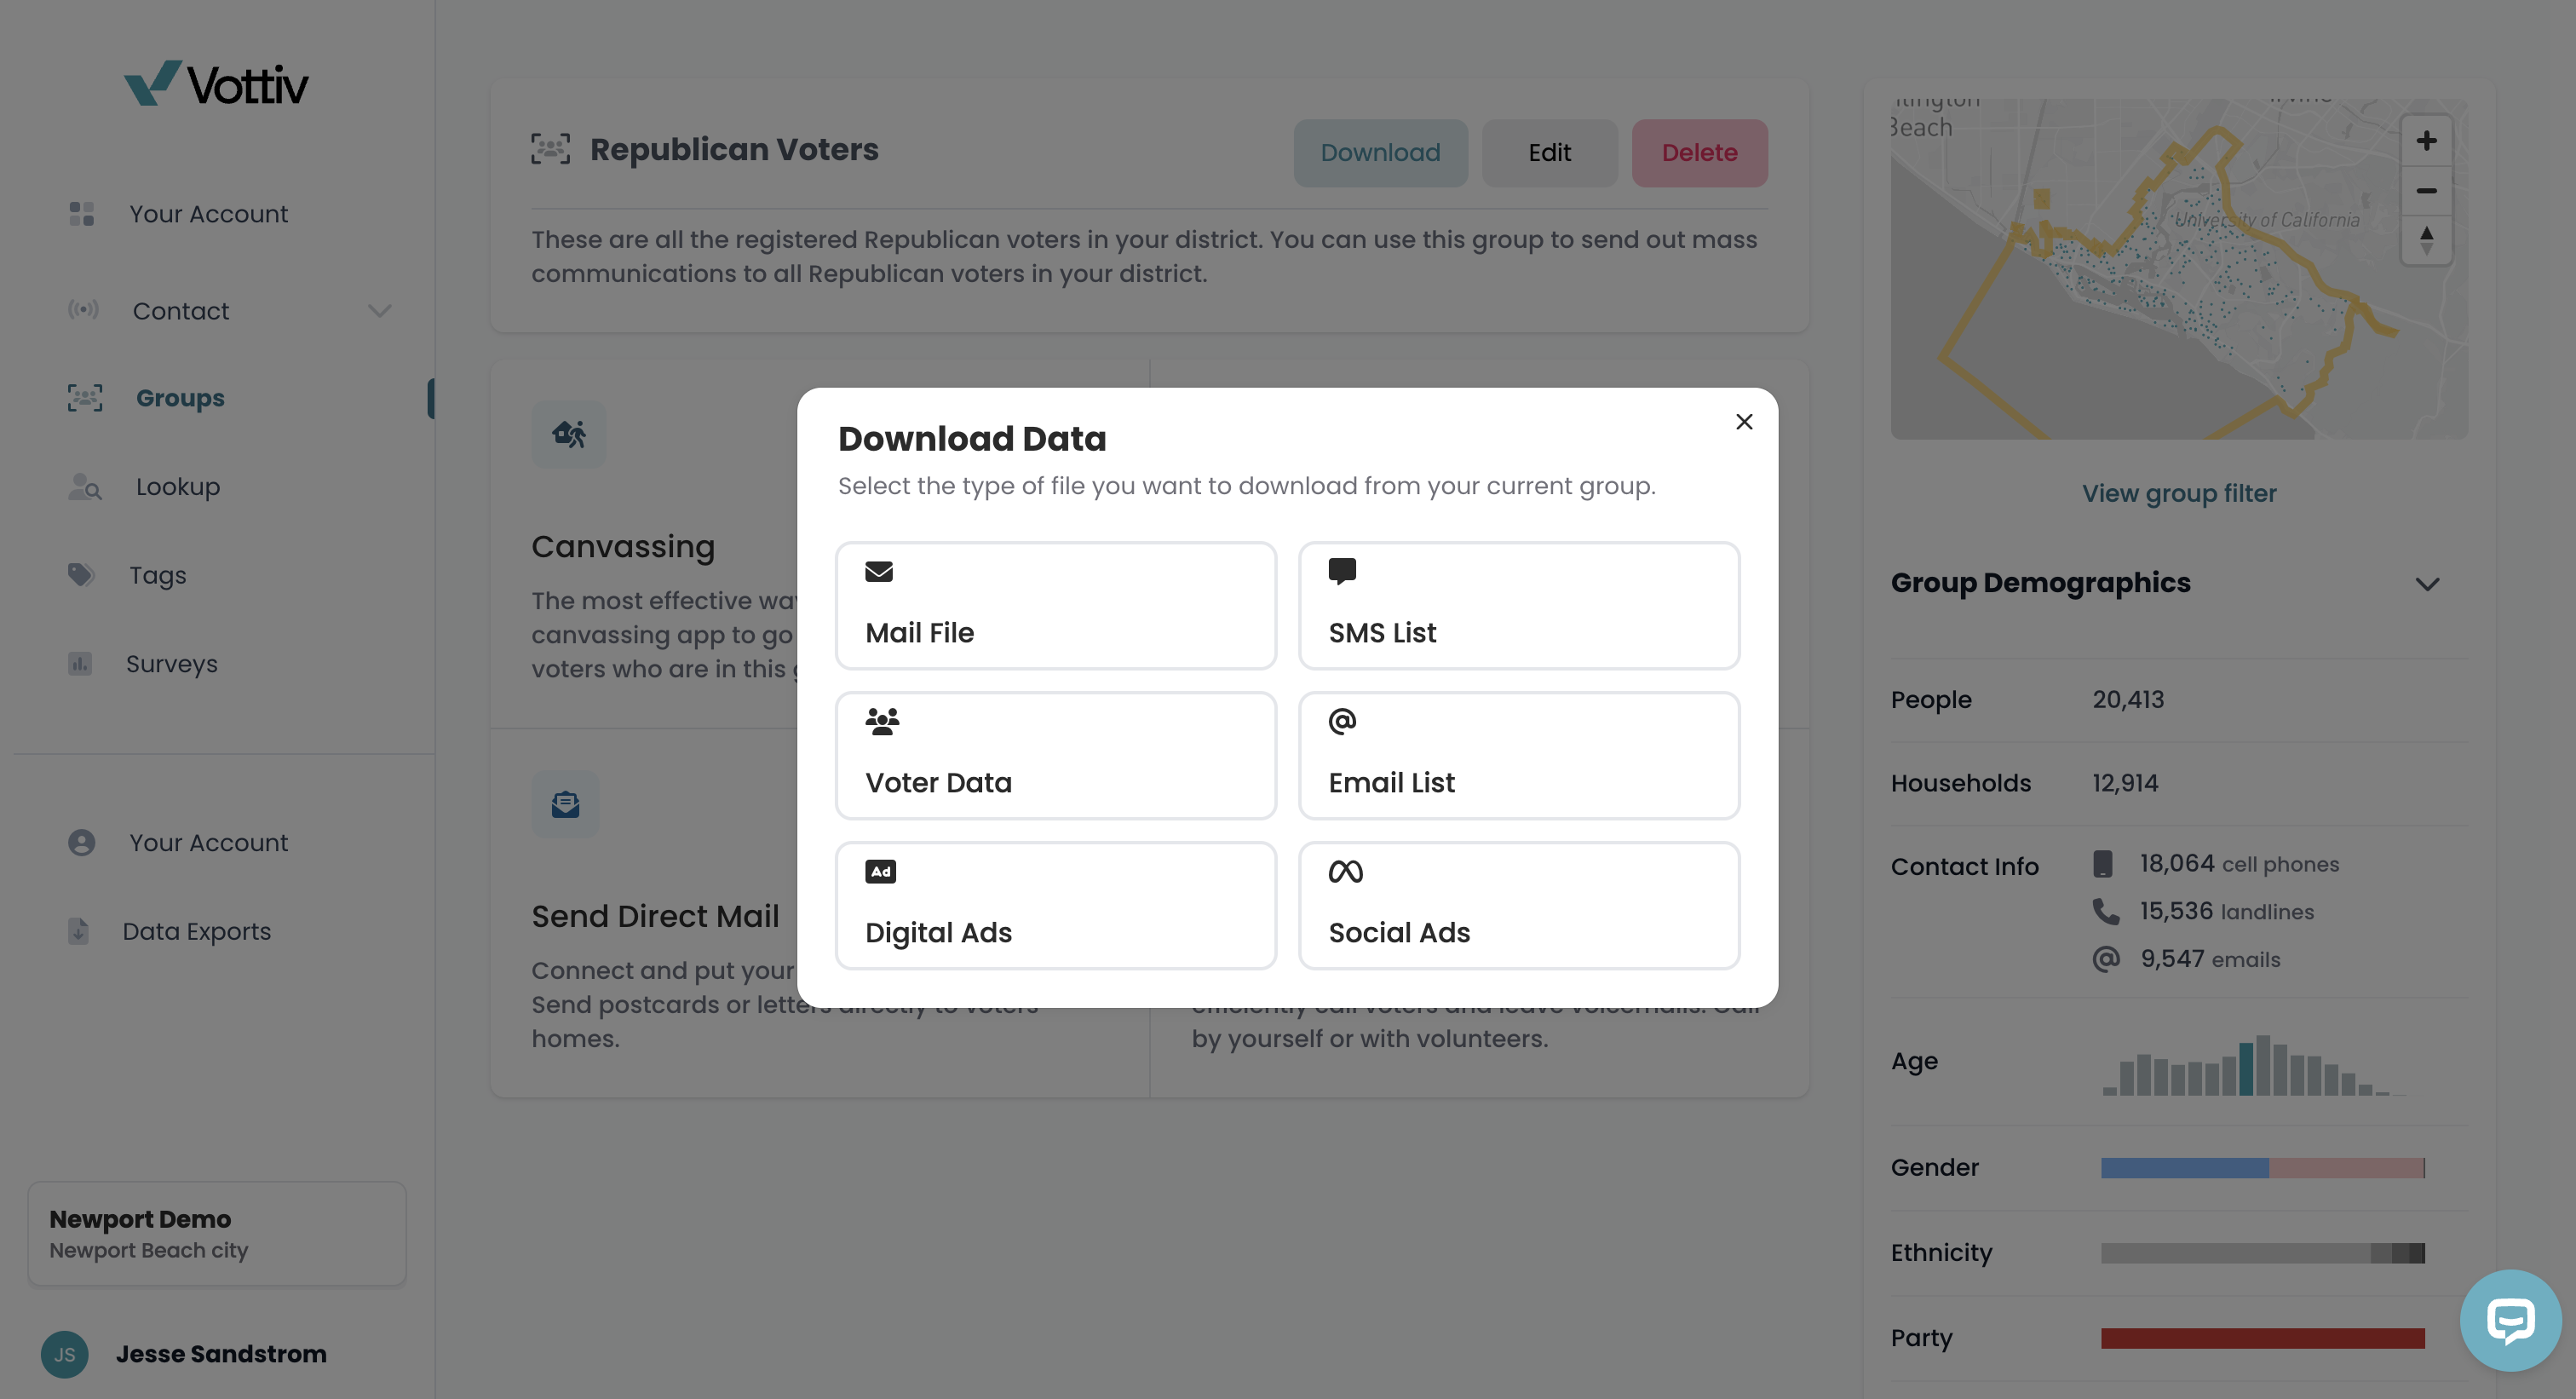Click the JS user avatar
The width and height of the screenshot is (2576, 1399).
pos(65,1354)
